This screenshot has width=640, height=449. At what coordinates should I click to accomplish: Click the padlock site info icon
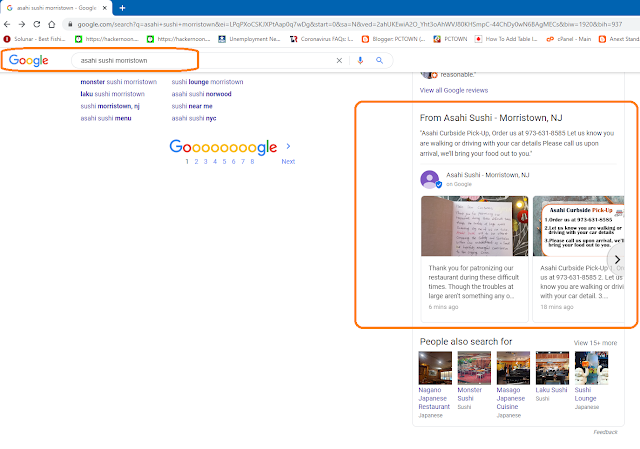coord(70,24)
